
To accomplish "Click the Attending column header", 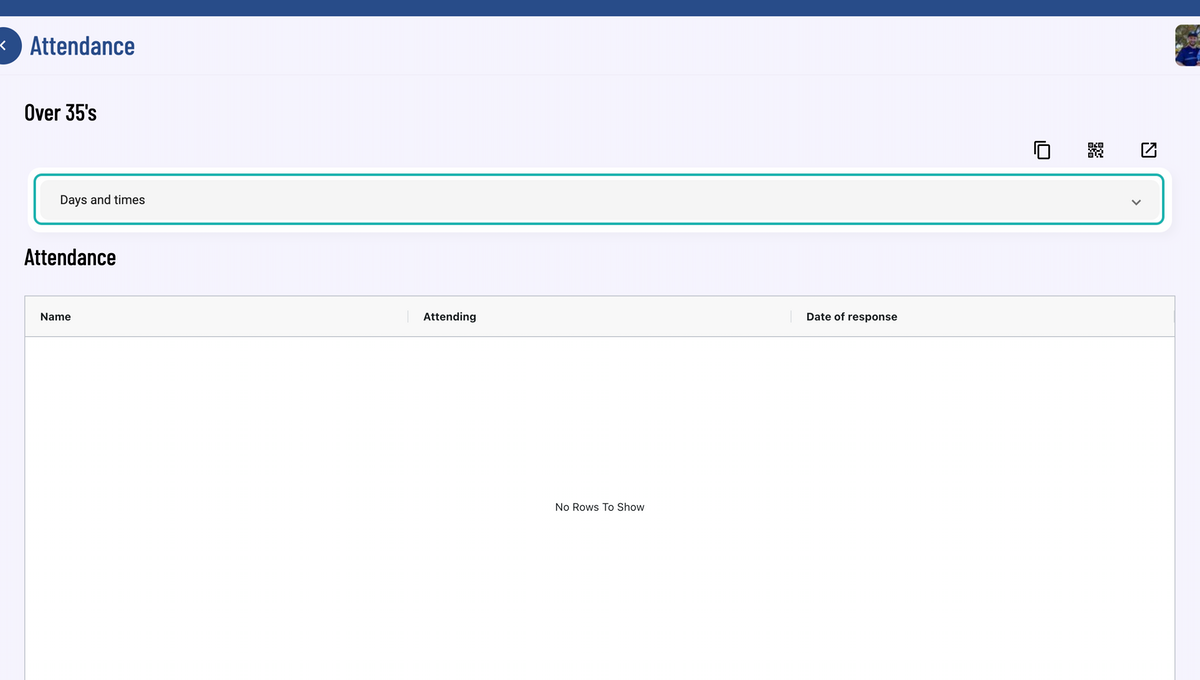I will coord(449,316).
